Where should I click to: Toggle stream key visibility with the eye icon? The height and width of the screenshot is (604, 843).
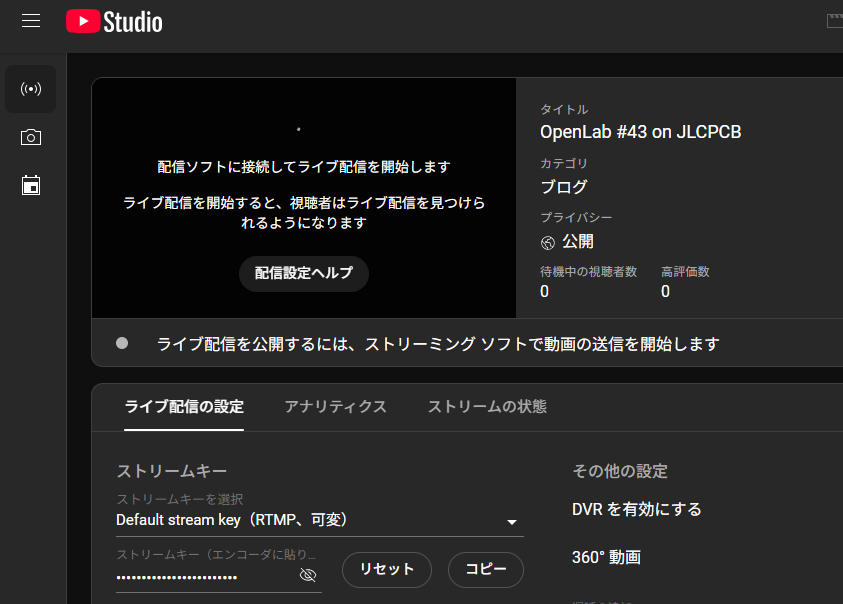(x=307, y=575)
